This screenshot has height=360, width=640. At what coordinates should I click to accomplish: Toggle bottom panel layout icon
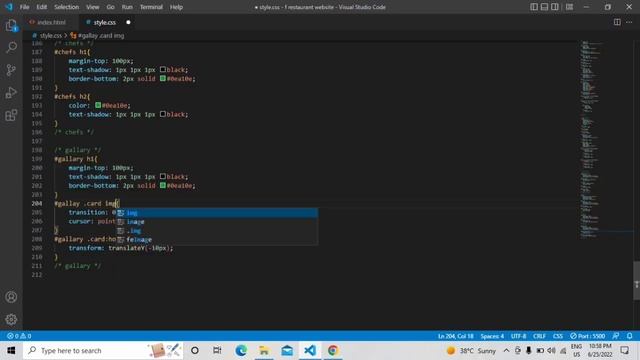(544, 7)
